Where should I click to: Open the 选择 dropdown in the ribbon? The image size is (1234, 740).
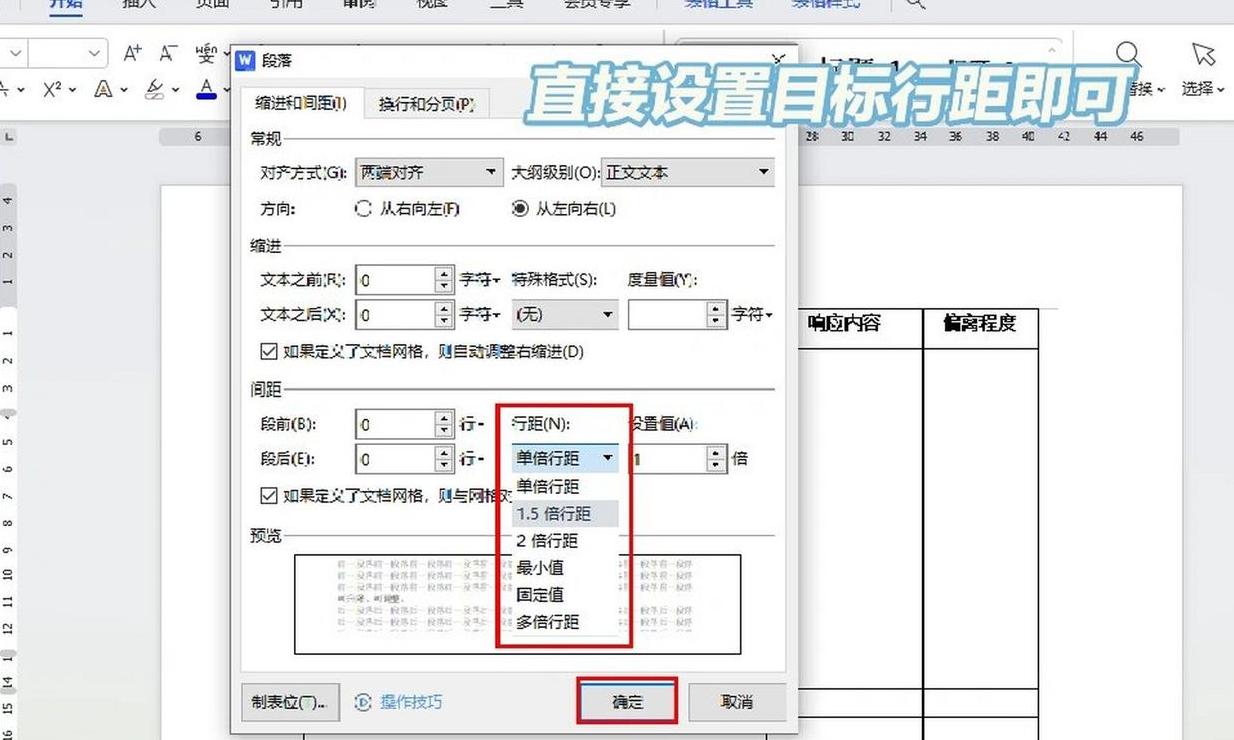click(1201, 89)
